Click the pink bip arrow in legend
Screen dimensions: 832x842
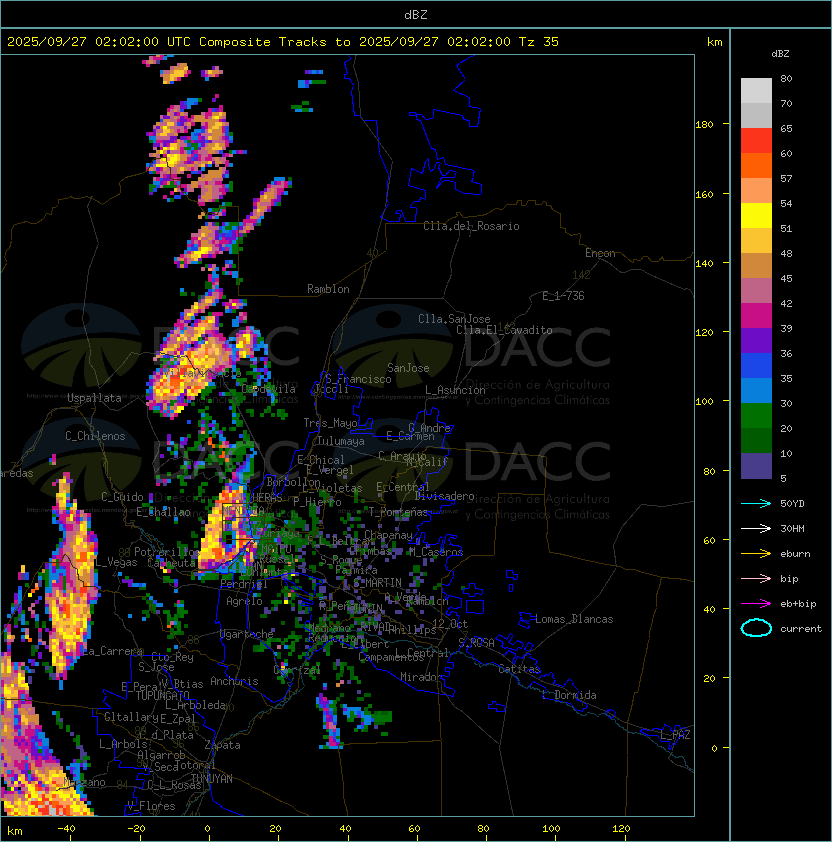pos(756,579)
